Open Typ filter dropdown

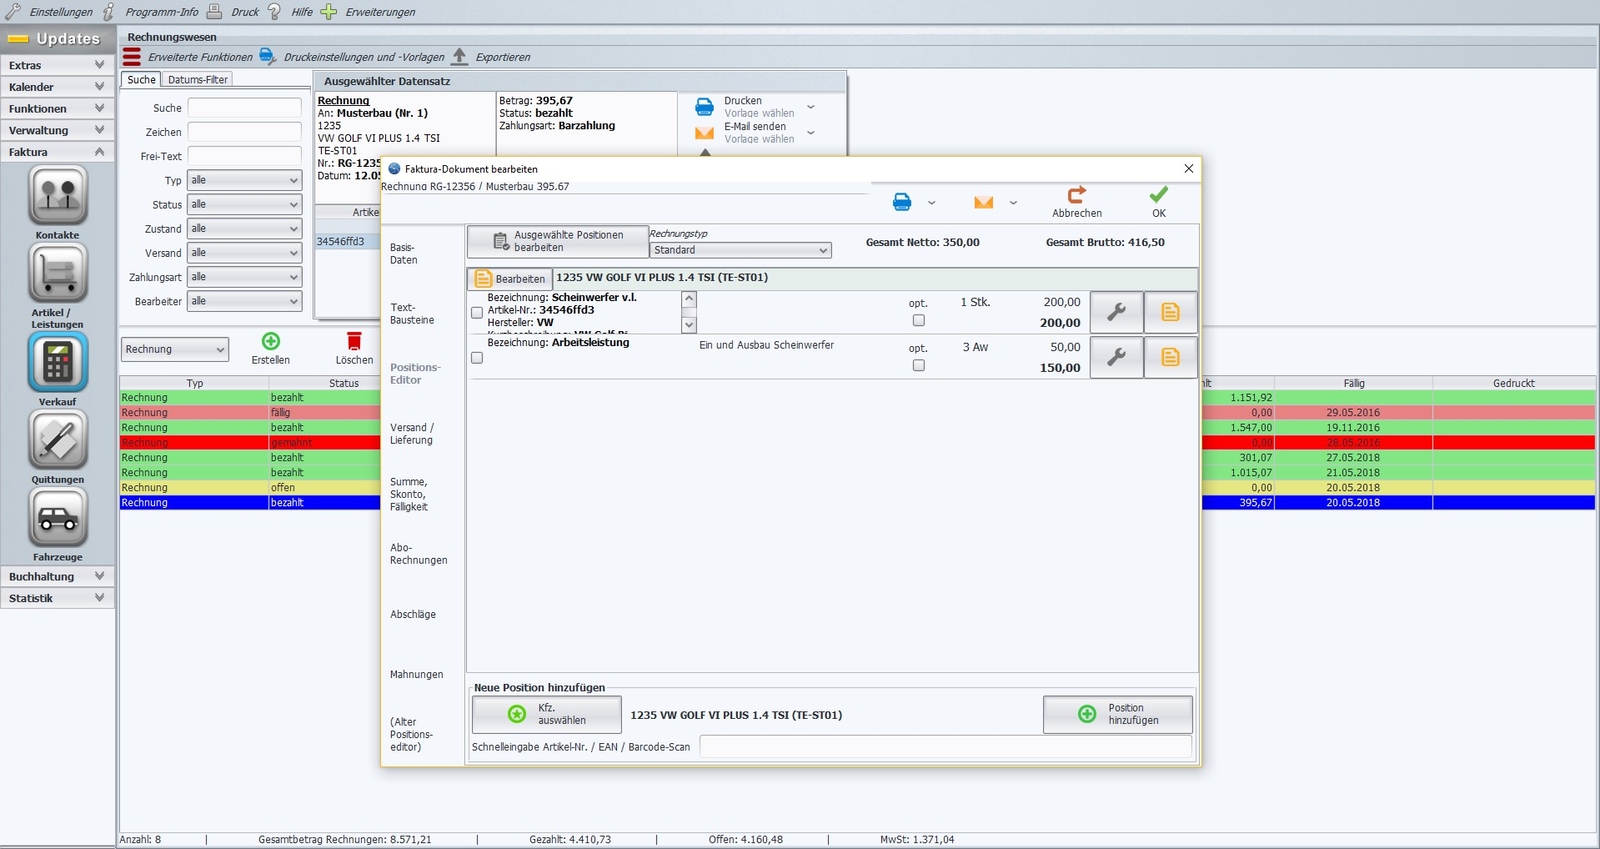pyautogui.click(x=244, y=180)
